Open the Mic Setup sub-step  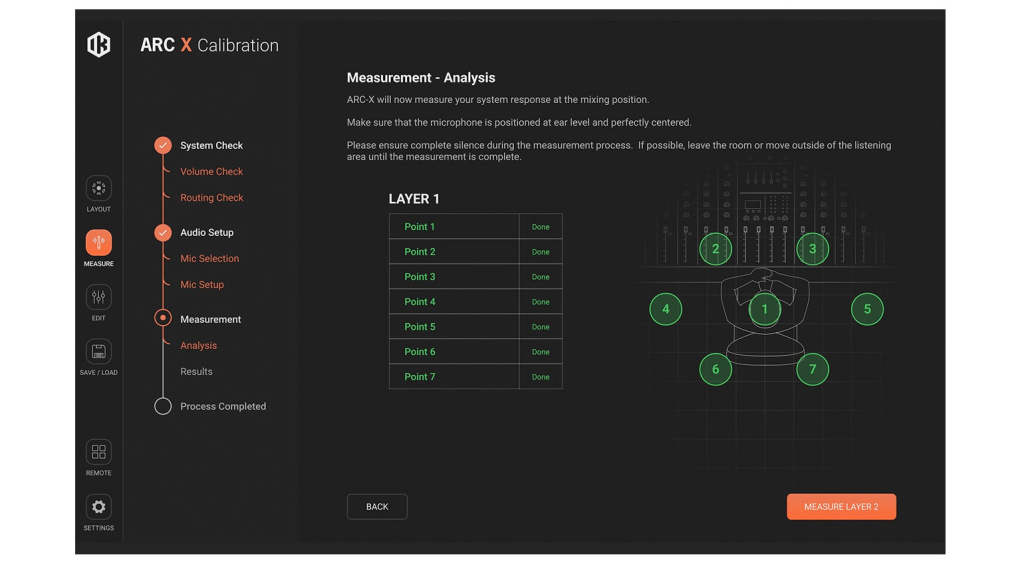click(202, 285)
